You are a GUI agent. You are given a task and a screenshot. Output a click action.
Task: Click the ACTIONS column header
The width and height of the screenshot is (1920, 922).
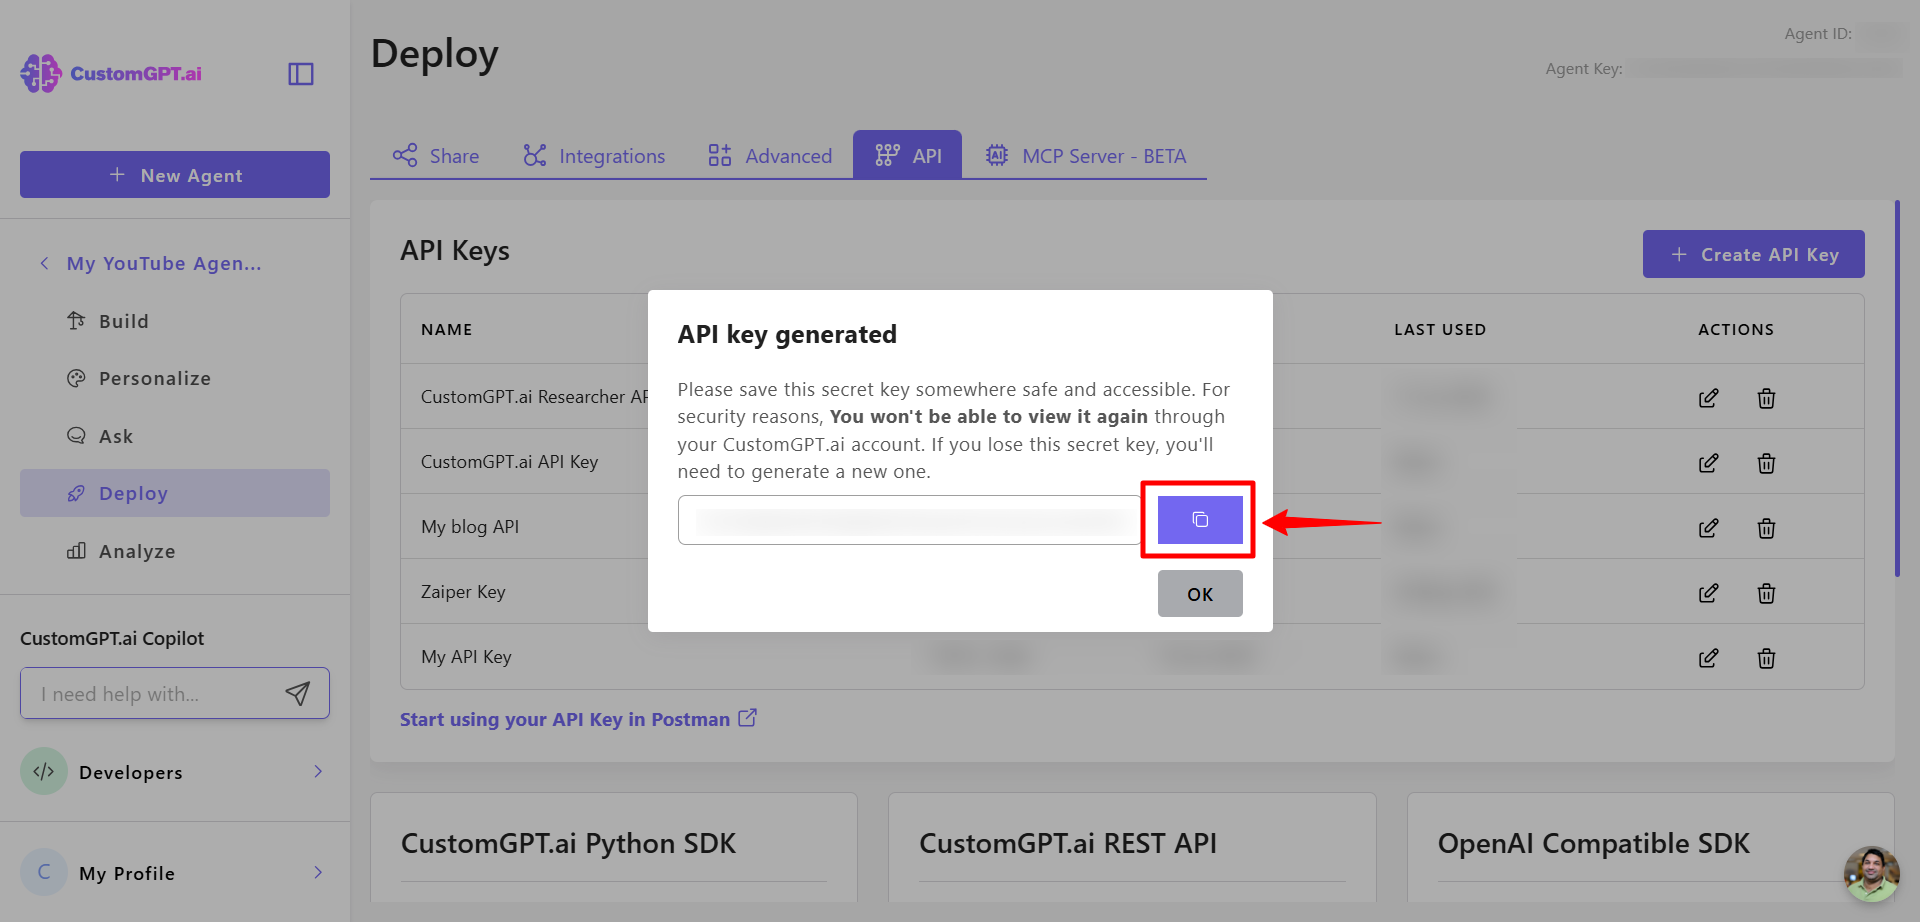tap(1736, 329)
